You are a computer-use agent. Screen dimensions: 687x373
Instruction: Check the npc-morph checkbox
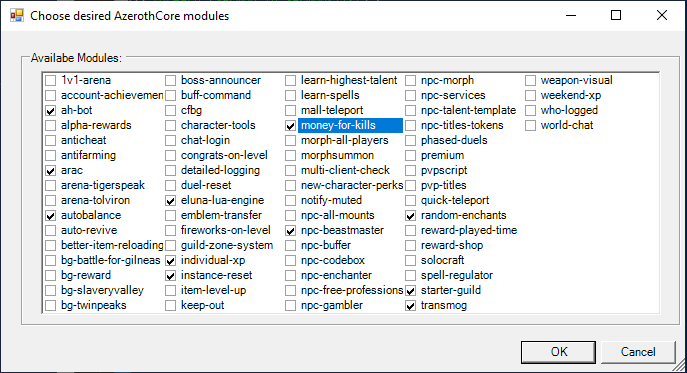pos(411,81)
